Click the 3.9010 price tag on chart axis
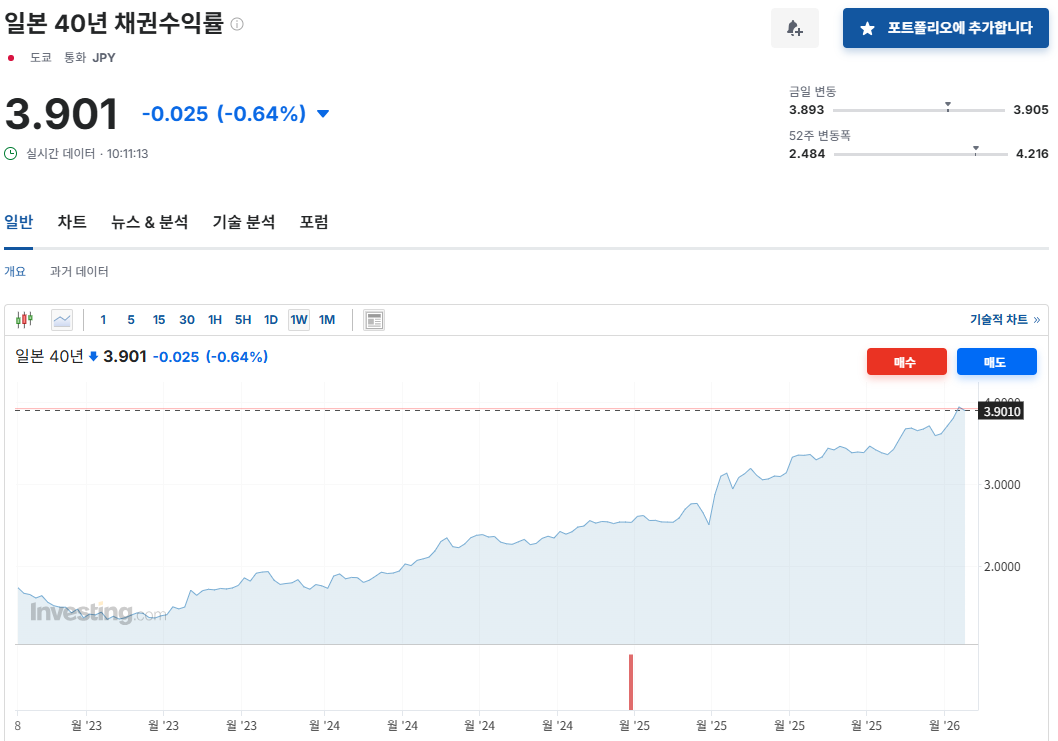 click(x=1000, y=410)
